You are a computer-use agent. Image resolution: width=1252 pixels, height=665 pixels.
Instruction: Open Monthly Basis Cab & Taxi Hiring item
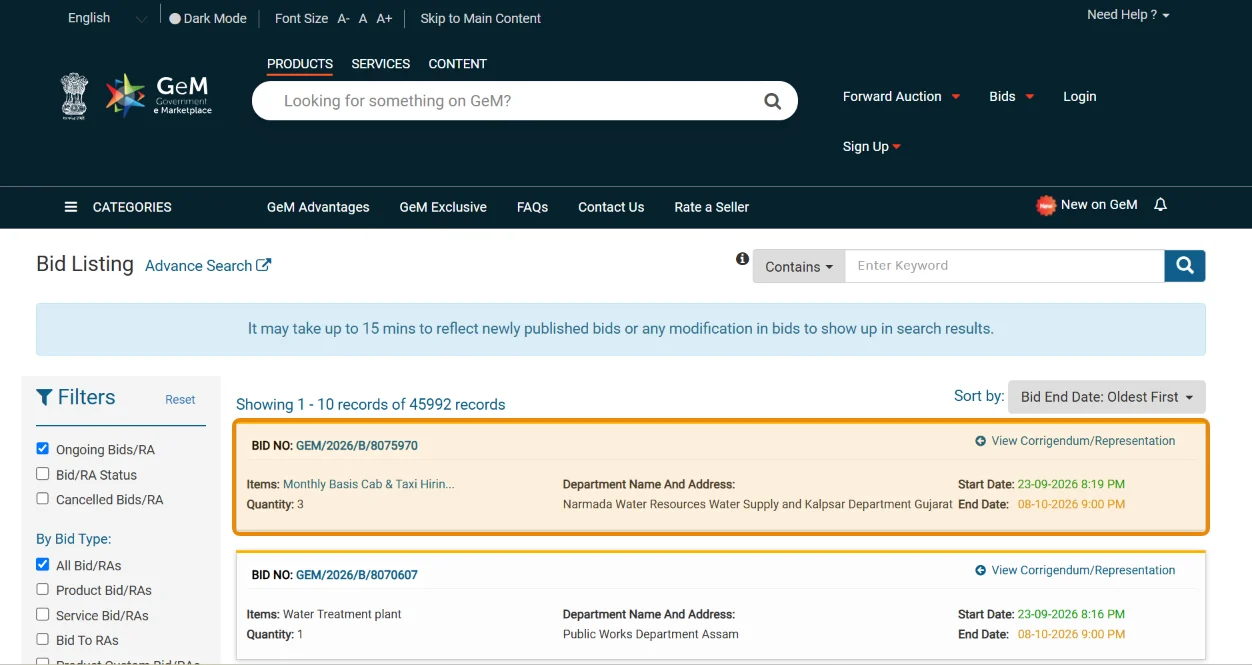tap(368, 484)
